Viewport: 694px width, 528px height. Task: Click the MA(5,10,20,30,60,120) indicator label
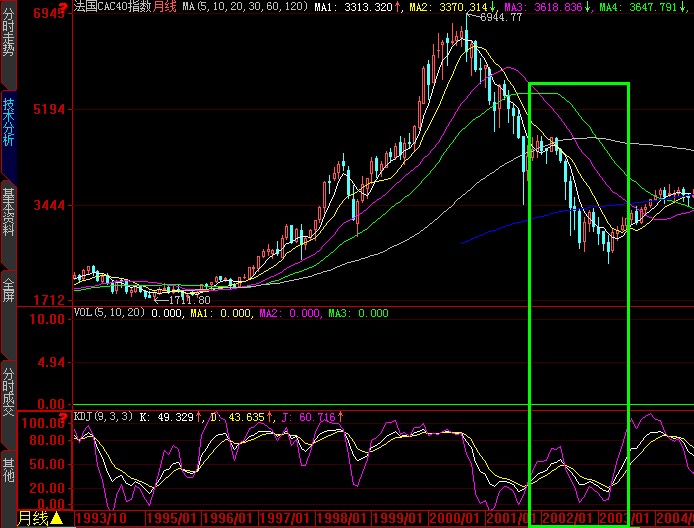[x=245, y=7]
